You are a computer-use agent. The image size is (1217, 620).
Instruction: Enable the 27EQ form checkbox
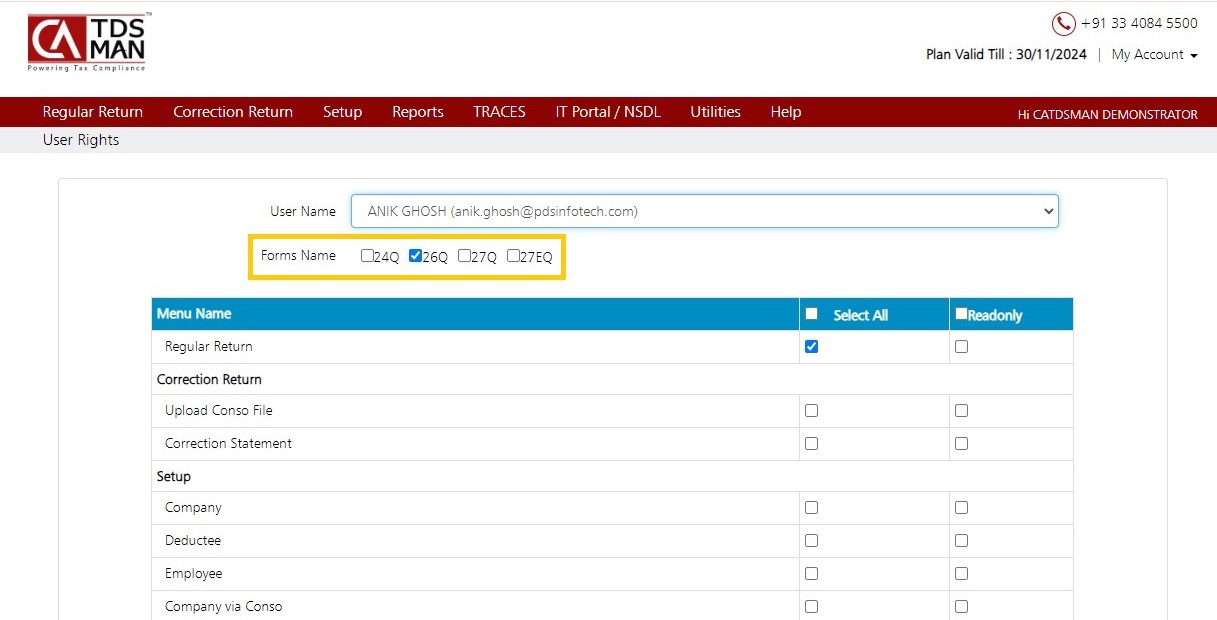pos(513,256)
